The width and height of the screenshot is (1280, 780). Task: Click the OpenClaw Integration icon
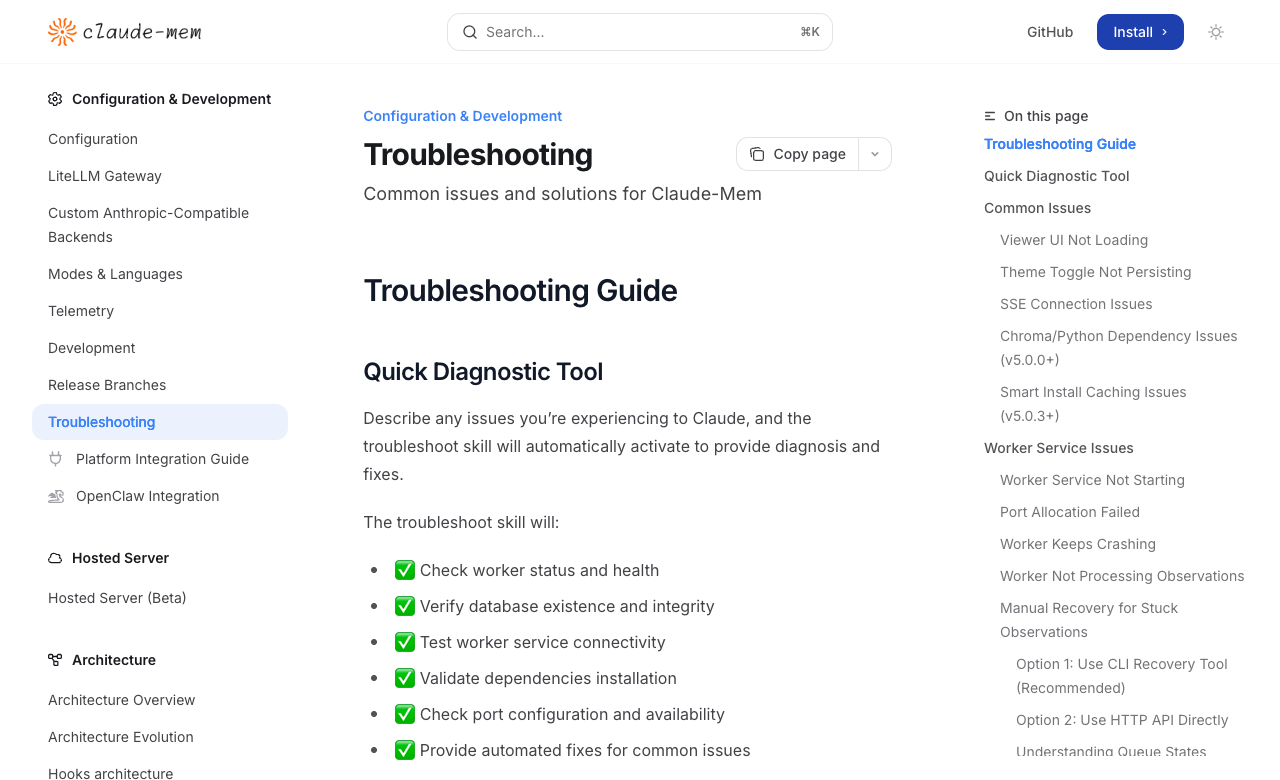click(x=56, y=496)
